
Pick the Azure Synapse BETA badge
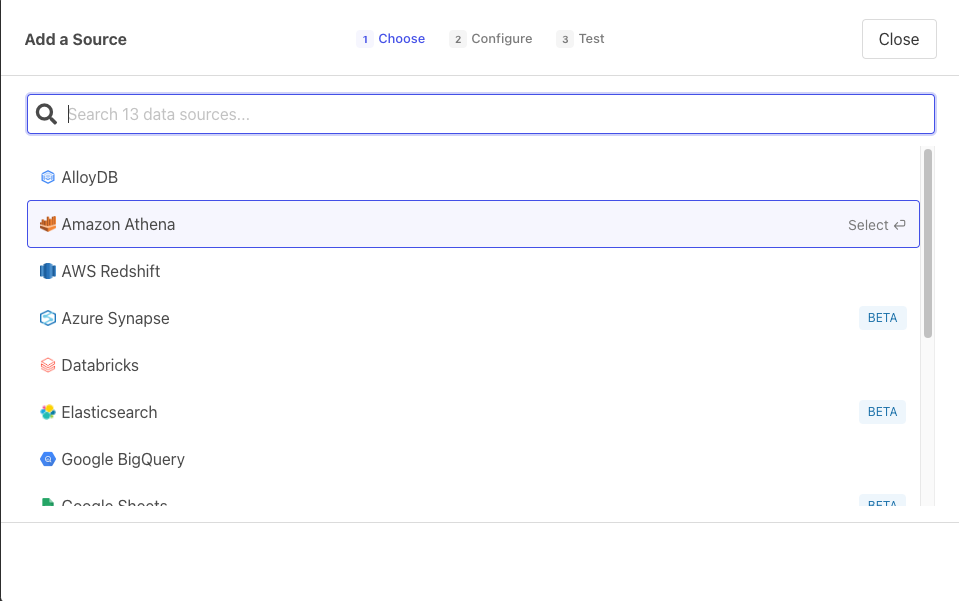coord(882,318)
